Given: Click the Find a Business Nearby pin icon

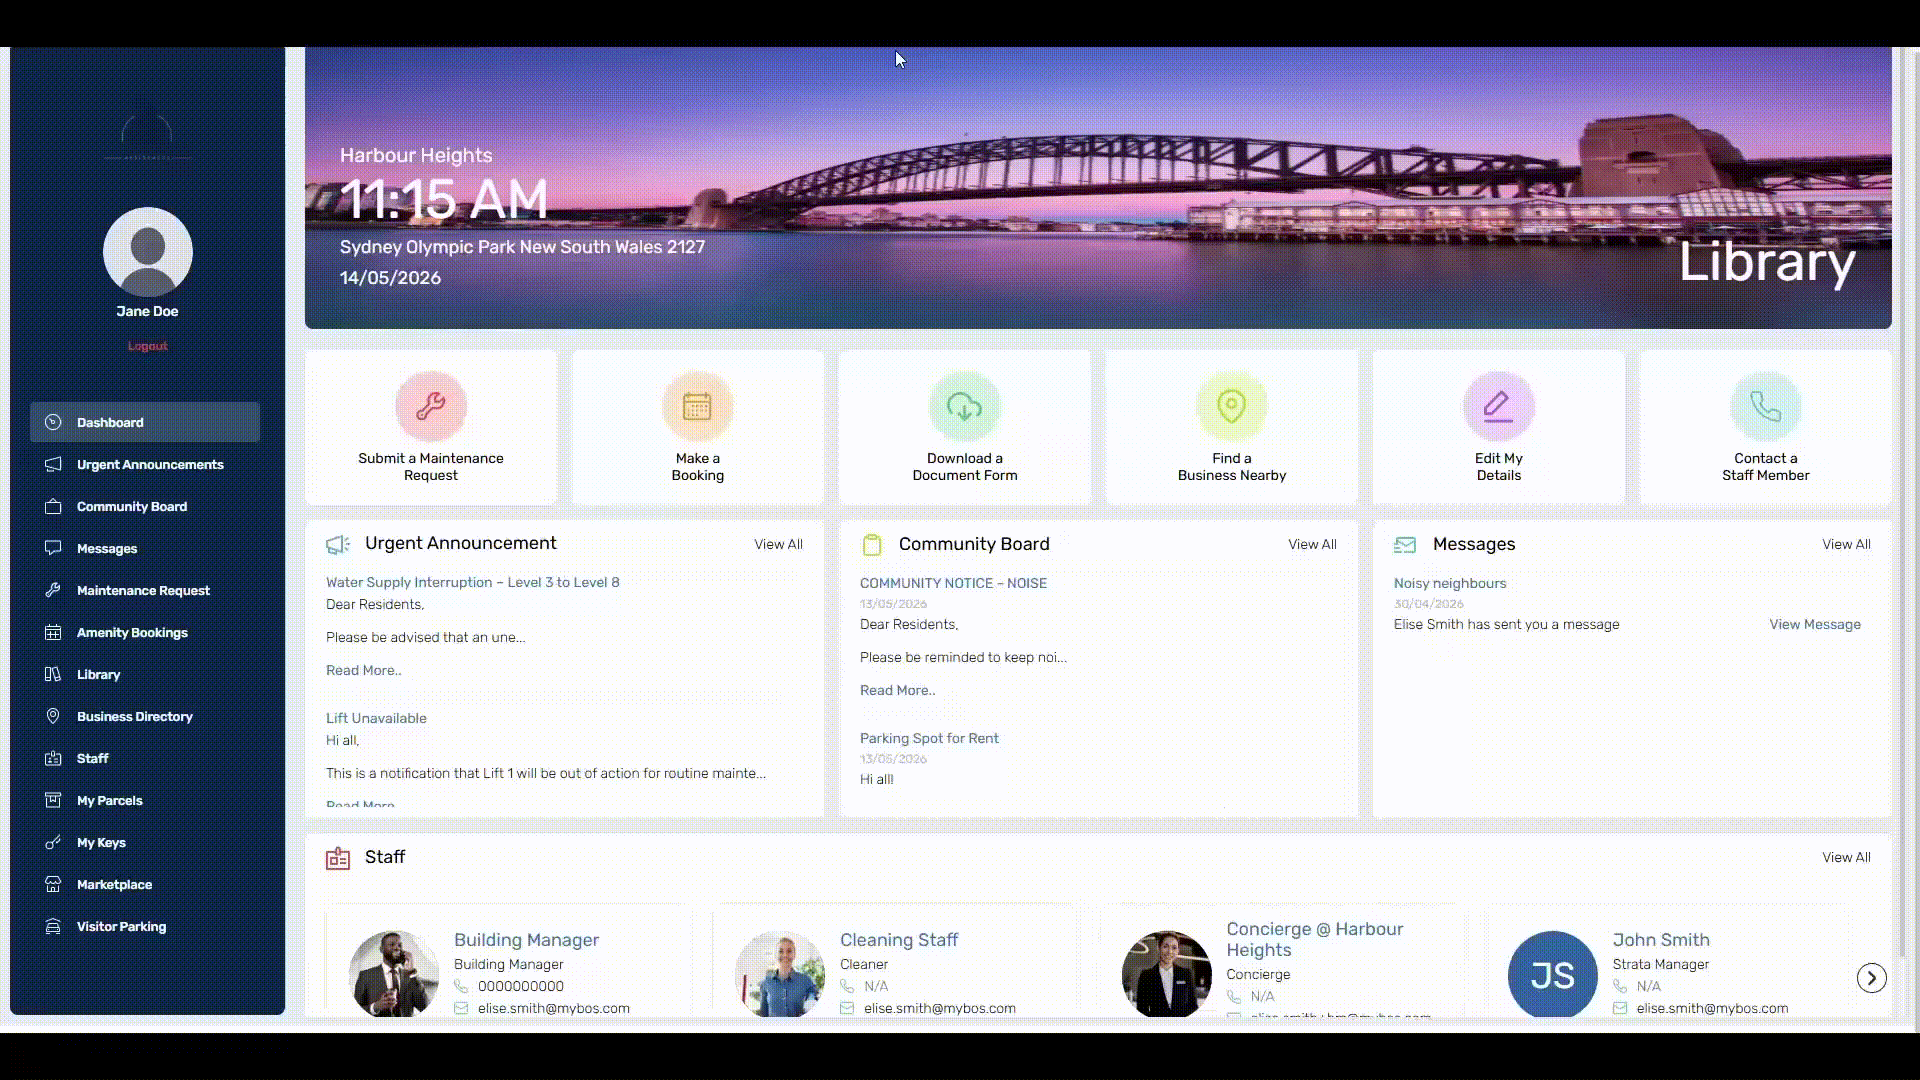Looking at the screenshot, I should (x=1231, y=406).
